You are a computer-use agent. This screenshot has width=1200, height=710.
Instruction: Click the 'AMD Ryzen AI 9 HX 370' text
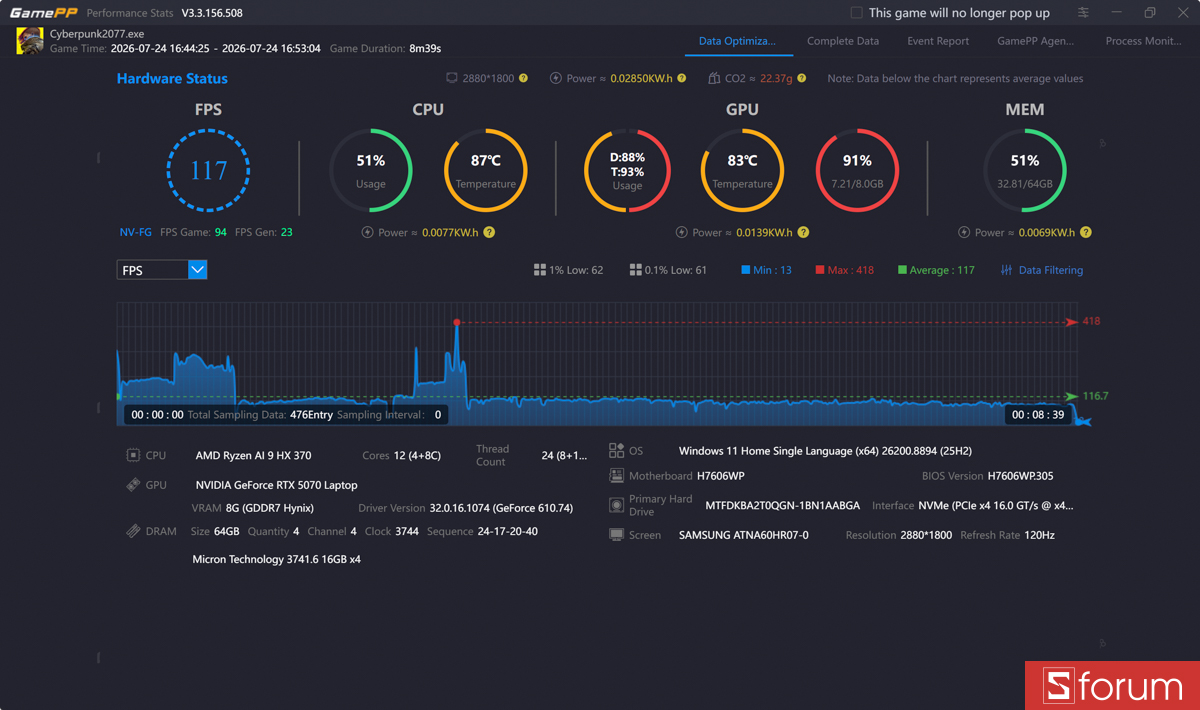pyautogui.click(x=253, y=455)
